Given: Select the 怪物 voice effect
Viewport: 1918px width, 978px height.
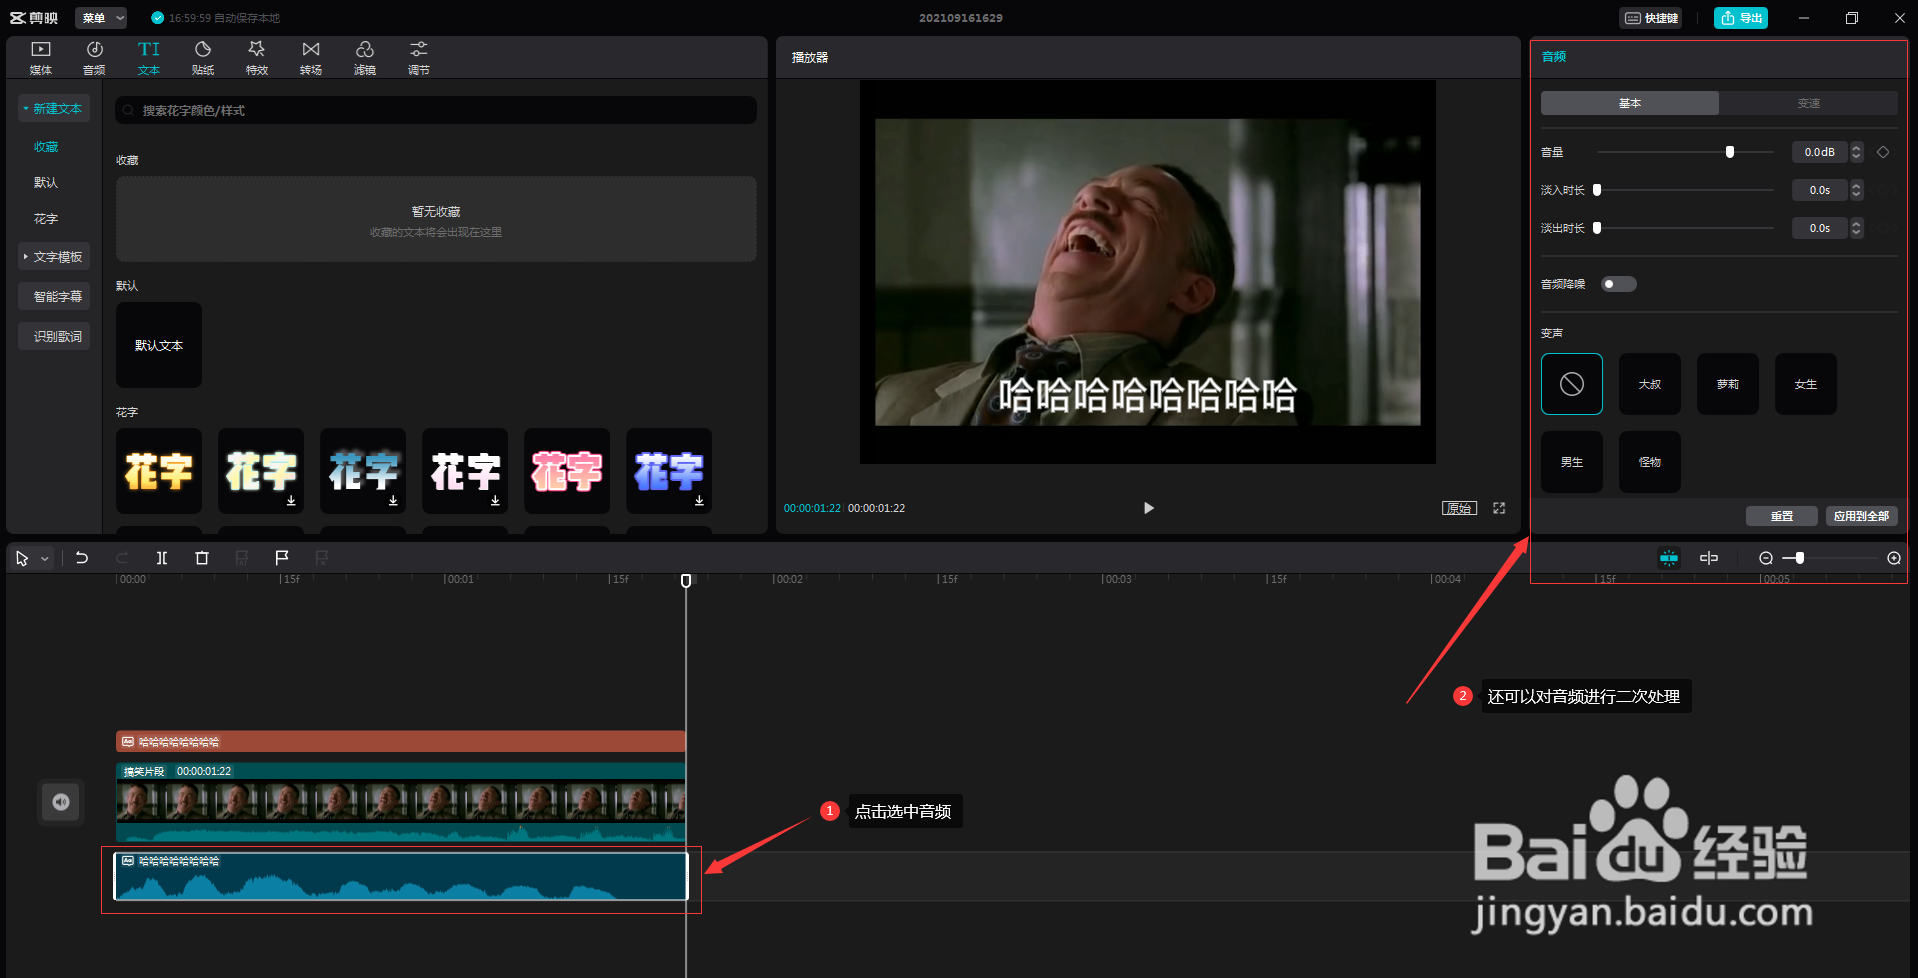Looking at the screenshot, I should [x=1650, y=462].
